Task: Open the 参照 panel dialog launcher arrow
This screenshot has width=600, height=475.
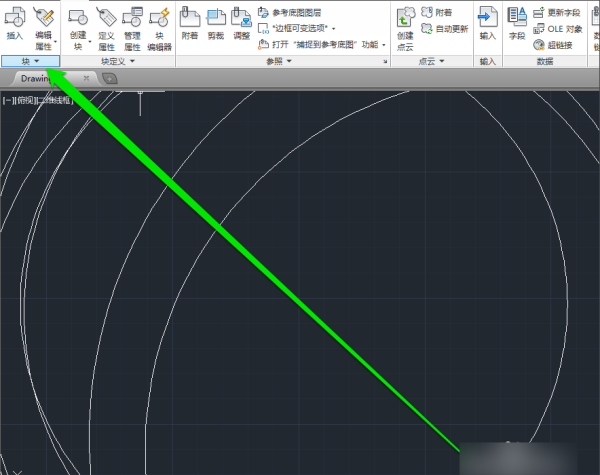Action: point(384,61)
